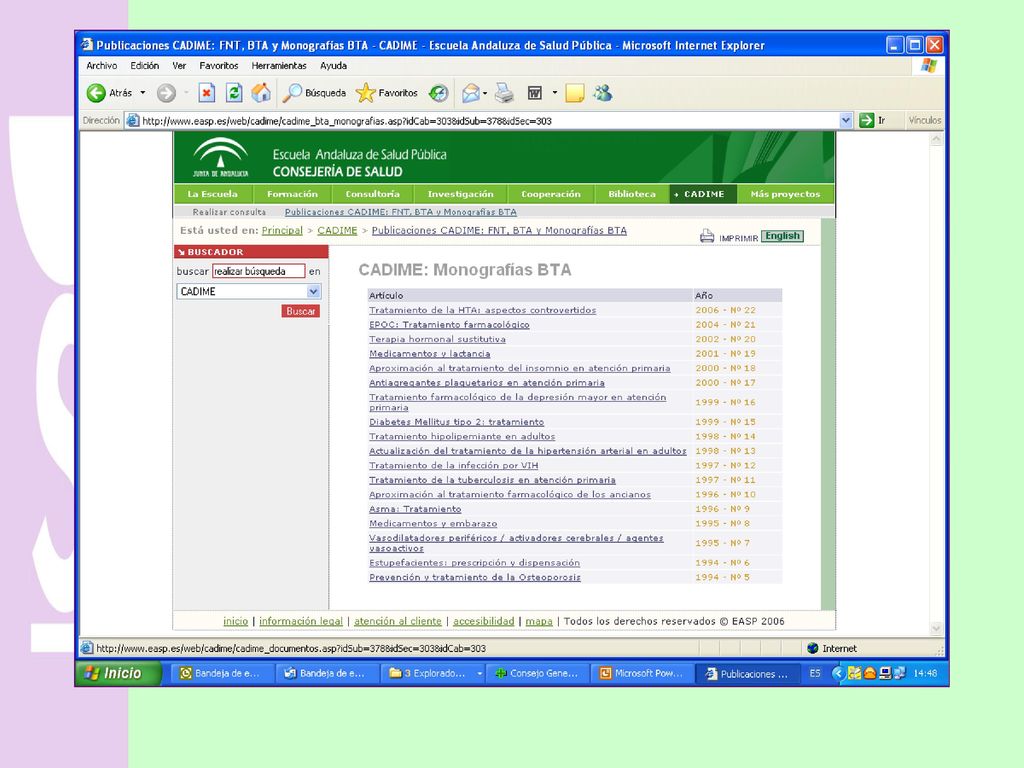
Task: Open the Ver menu
Action: 179,66
